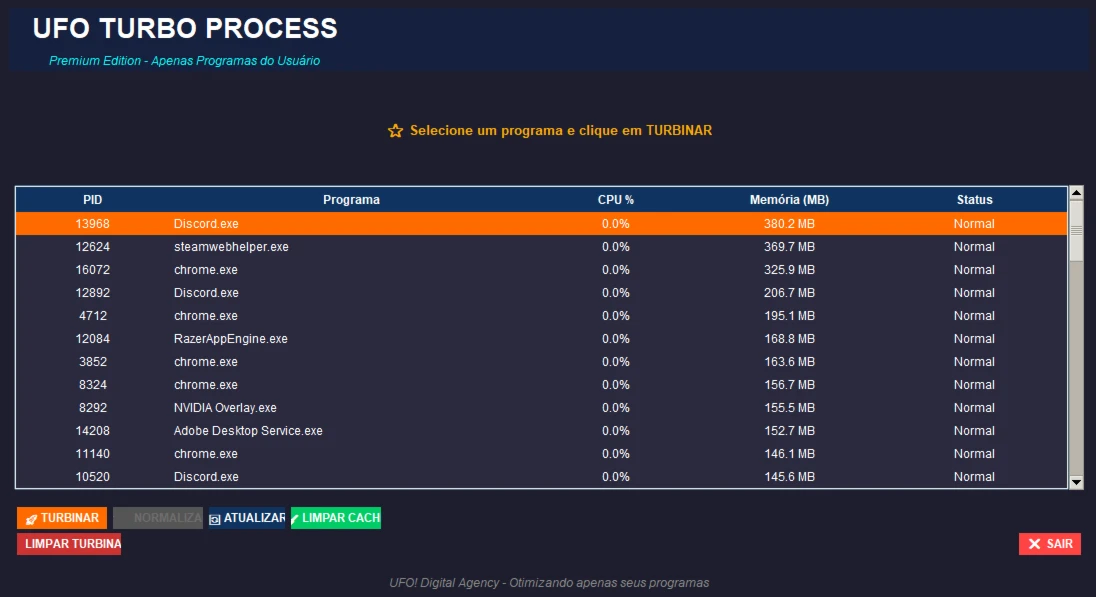This screenshot has width=1096, height=597.
Task: Select the steamwebhelper.exe process row
Action: [231, 247]
